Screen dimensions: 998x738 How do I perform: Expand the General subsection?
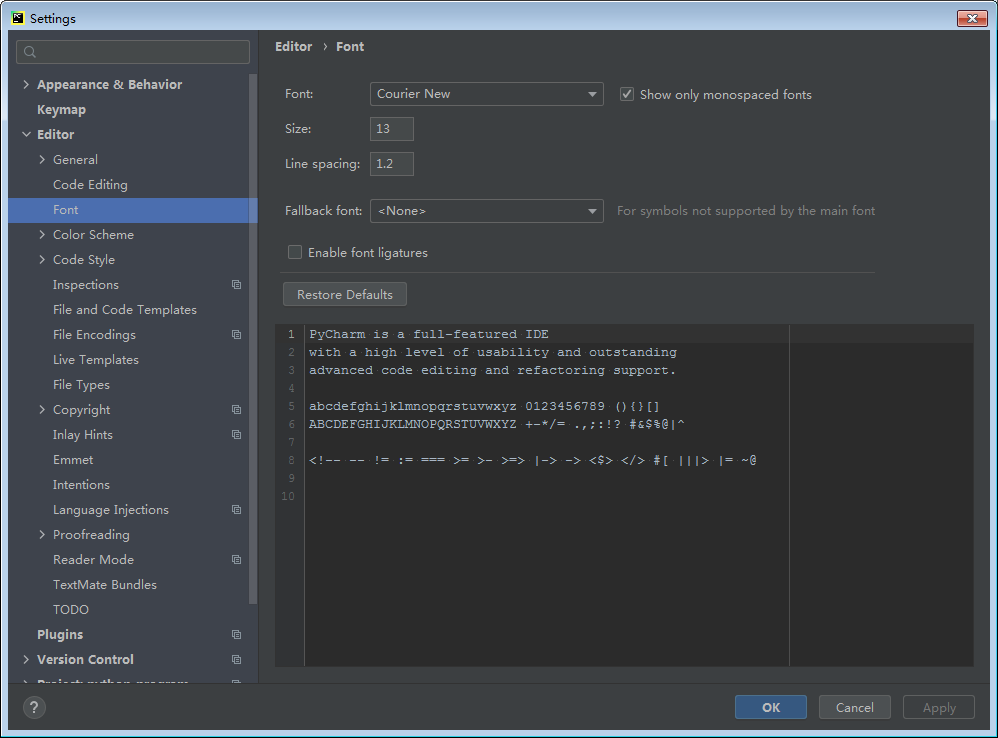[42, 159]
